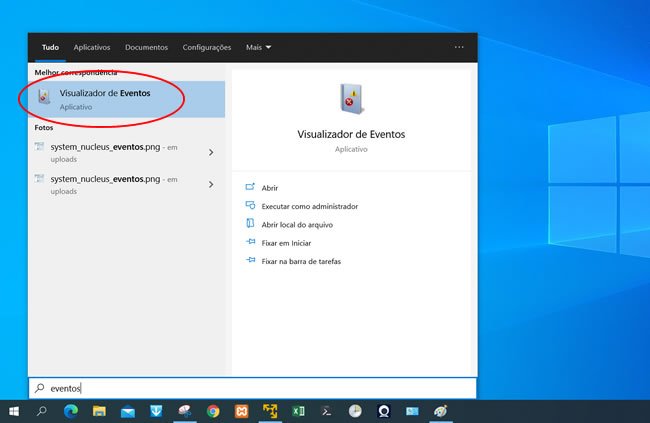Click Fixar na barra de tarefas
Viewport: 650px width, 423px height.
[301, 260]
